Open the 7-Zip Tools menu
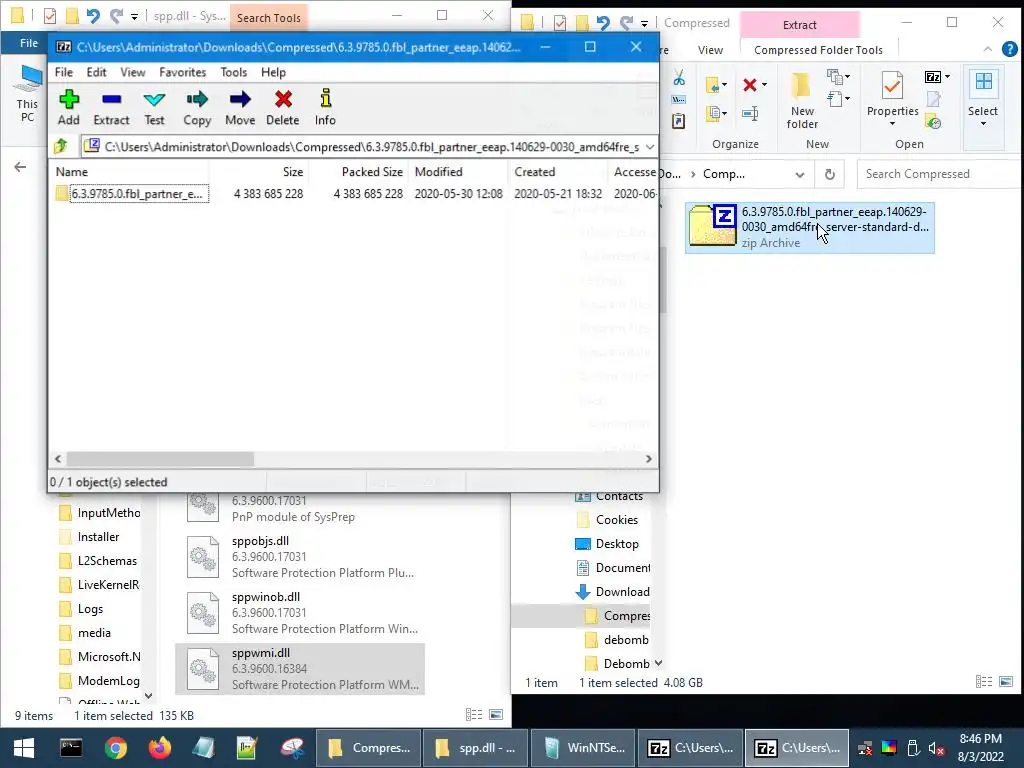Screen dimensions: 1024x768 [x=233, y=72]
